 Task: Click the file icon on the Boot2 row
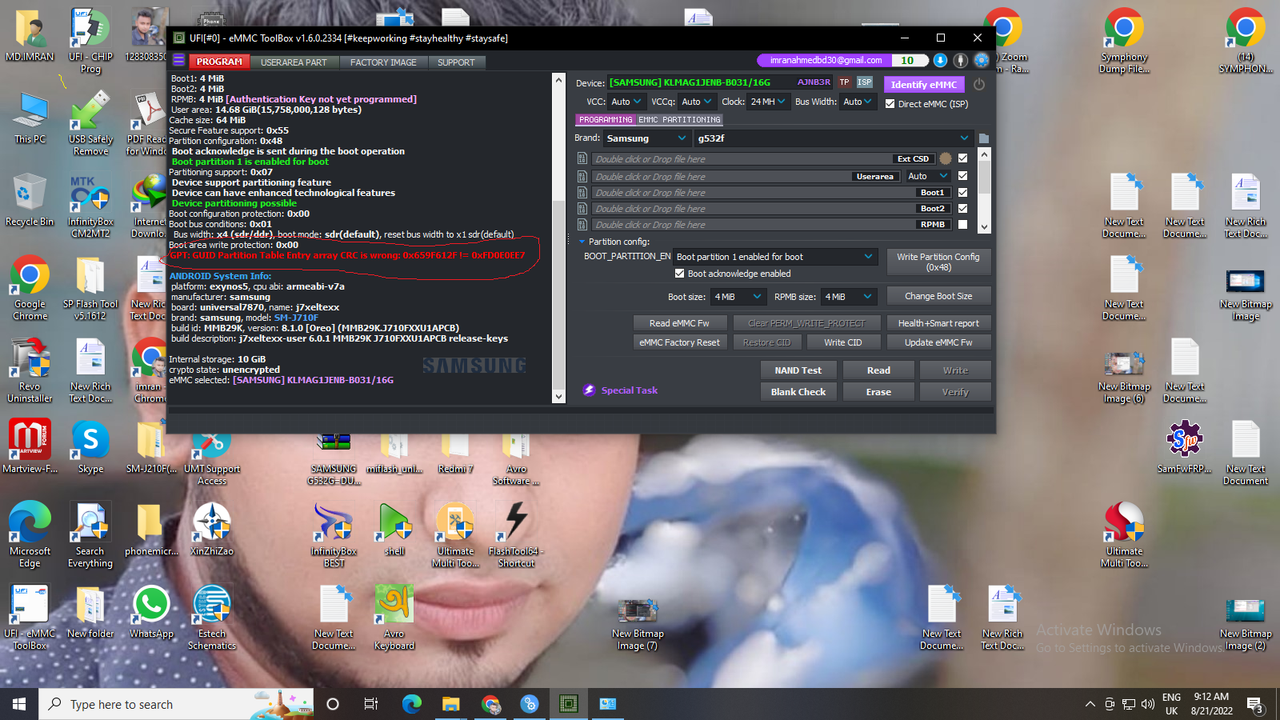click(x=582, y=208)
